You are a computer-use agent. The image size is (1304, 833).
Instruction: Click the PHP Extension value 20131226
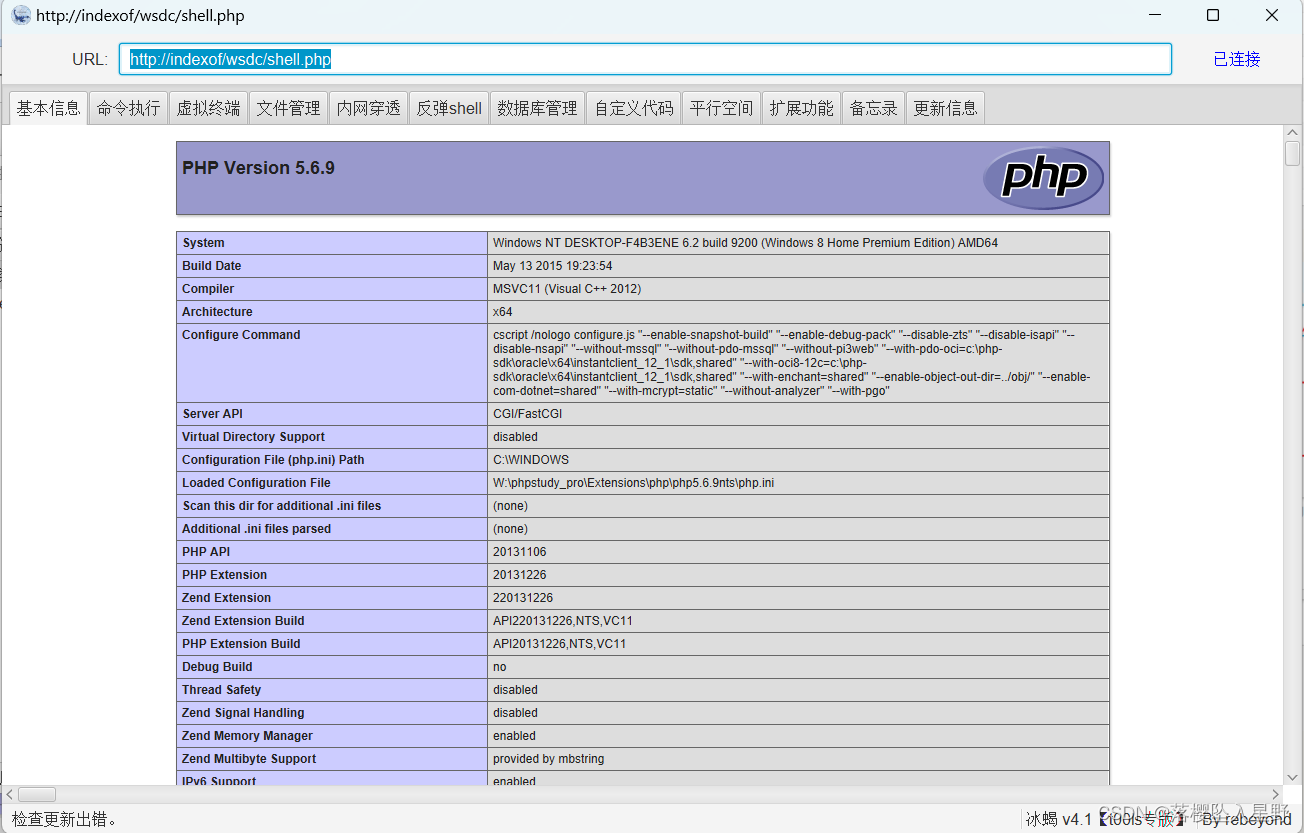519,575
